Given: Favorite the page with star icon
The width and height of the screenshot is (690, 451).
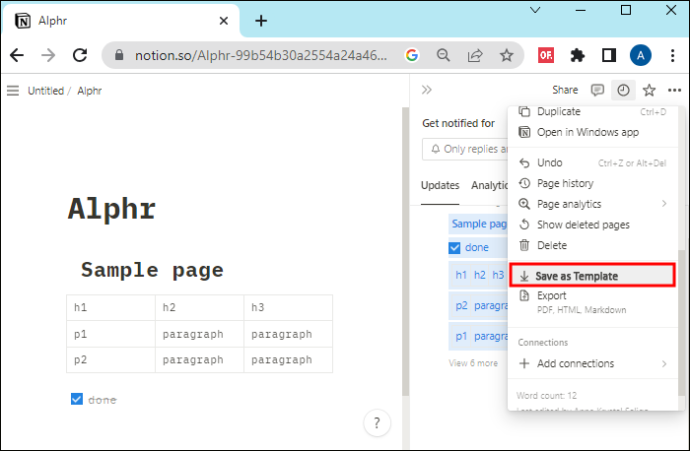Looking at the screenshot, I should click(x=649, y=90).
